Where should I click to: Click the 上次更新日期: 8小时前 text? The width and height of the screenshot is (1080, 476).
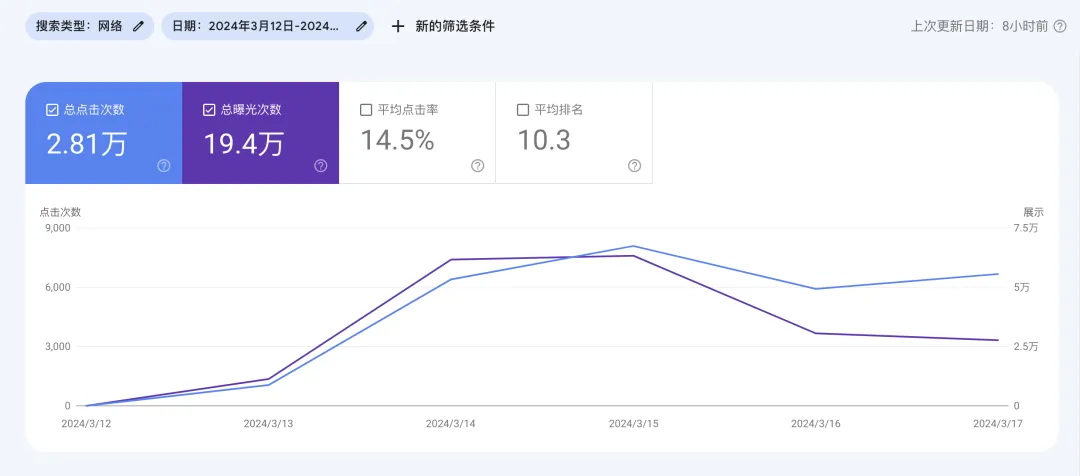coord(979,26)
